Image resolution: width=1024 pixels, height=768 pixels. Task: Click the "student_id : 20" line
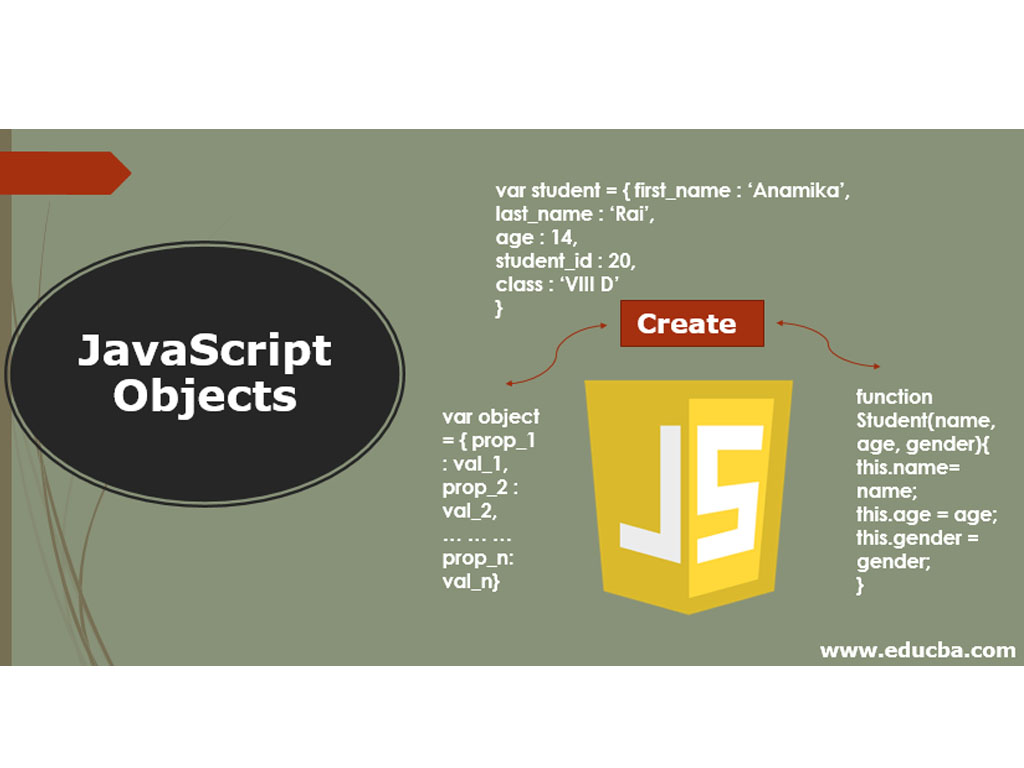(x=565, y=262)
